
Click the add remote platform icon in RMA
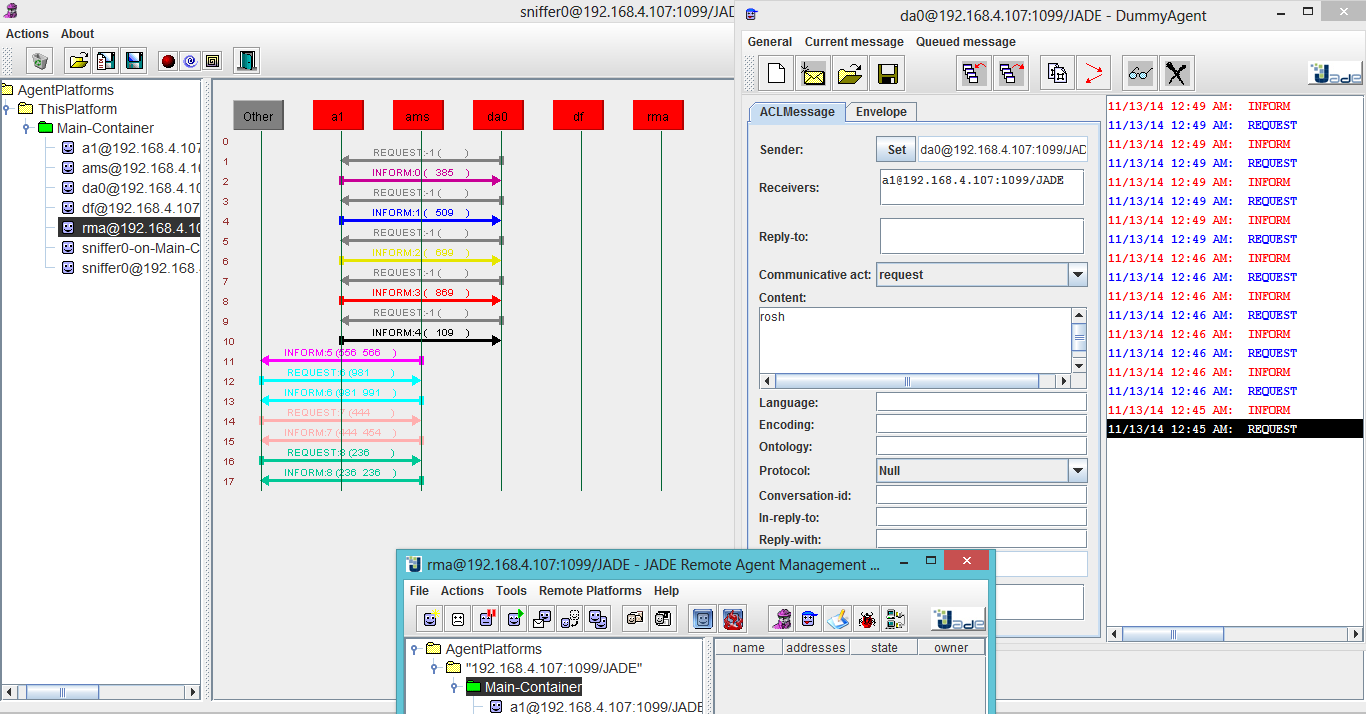pyautogui.click(x=894, y=619)
